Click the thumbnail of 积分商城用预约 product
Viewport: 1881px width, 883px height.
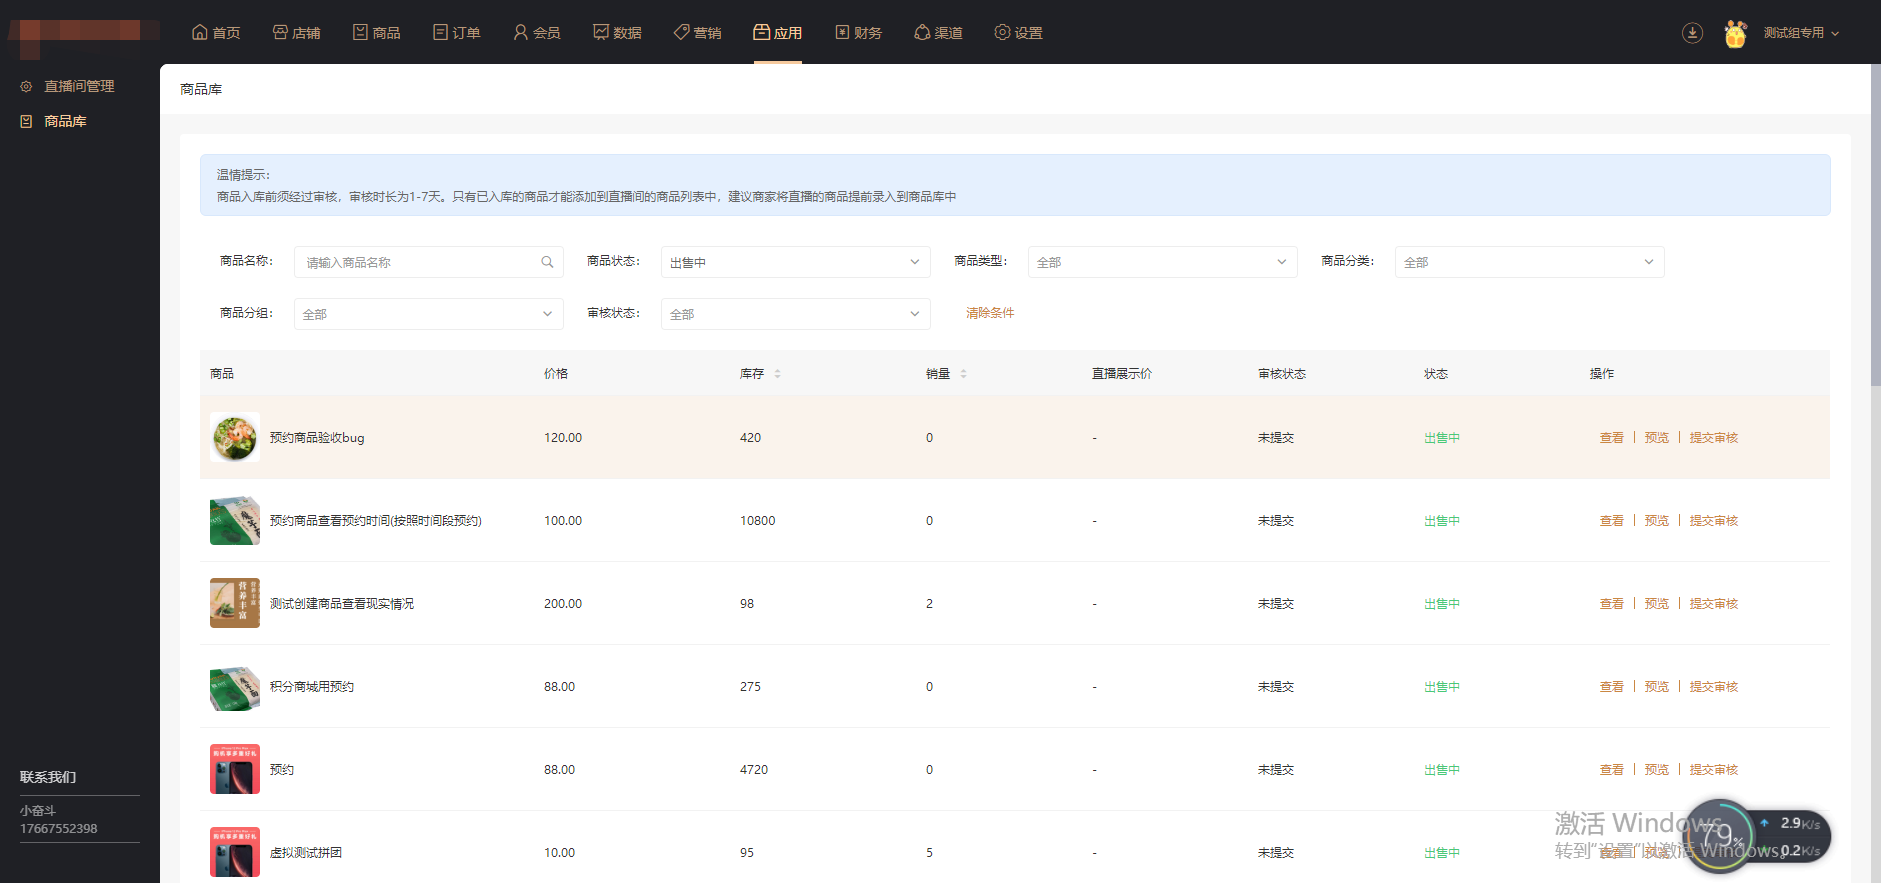point(235,687)
